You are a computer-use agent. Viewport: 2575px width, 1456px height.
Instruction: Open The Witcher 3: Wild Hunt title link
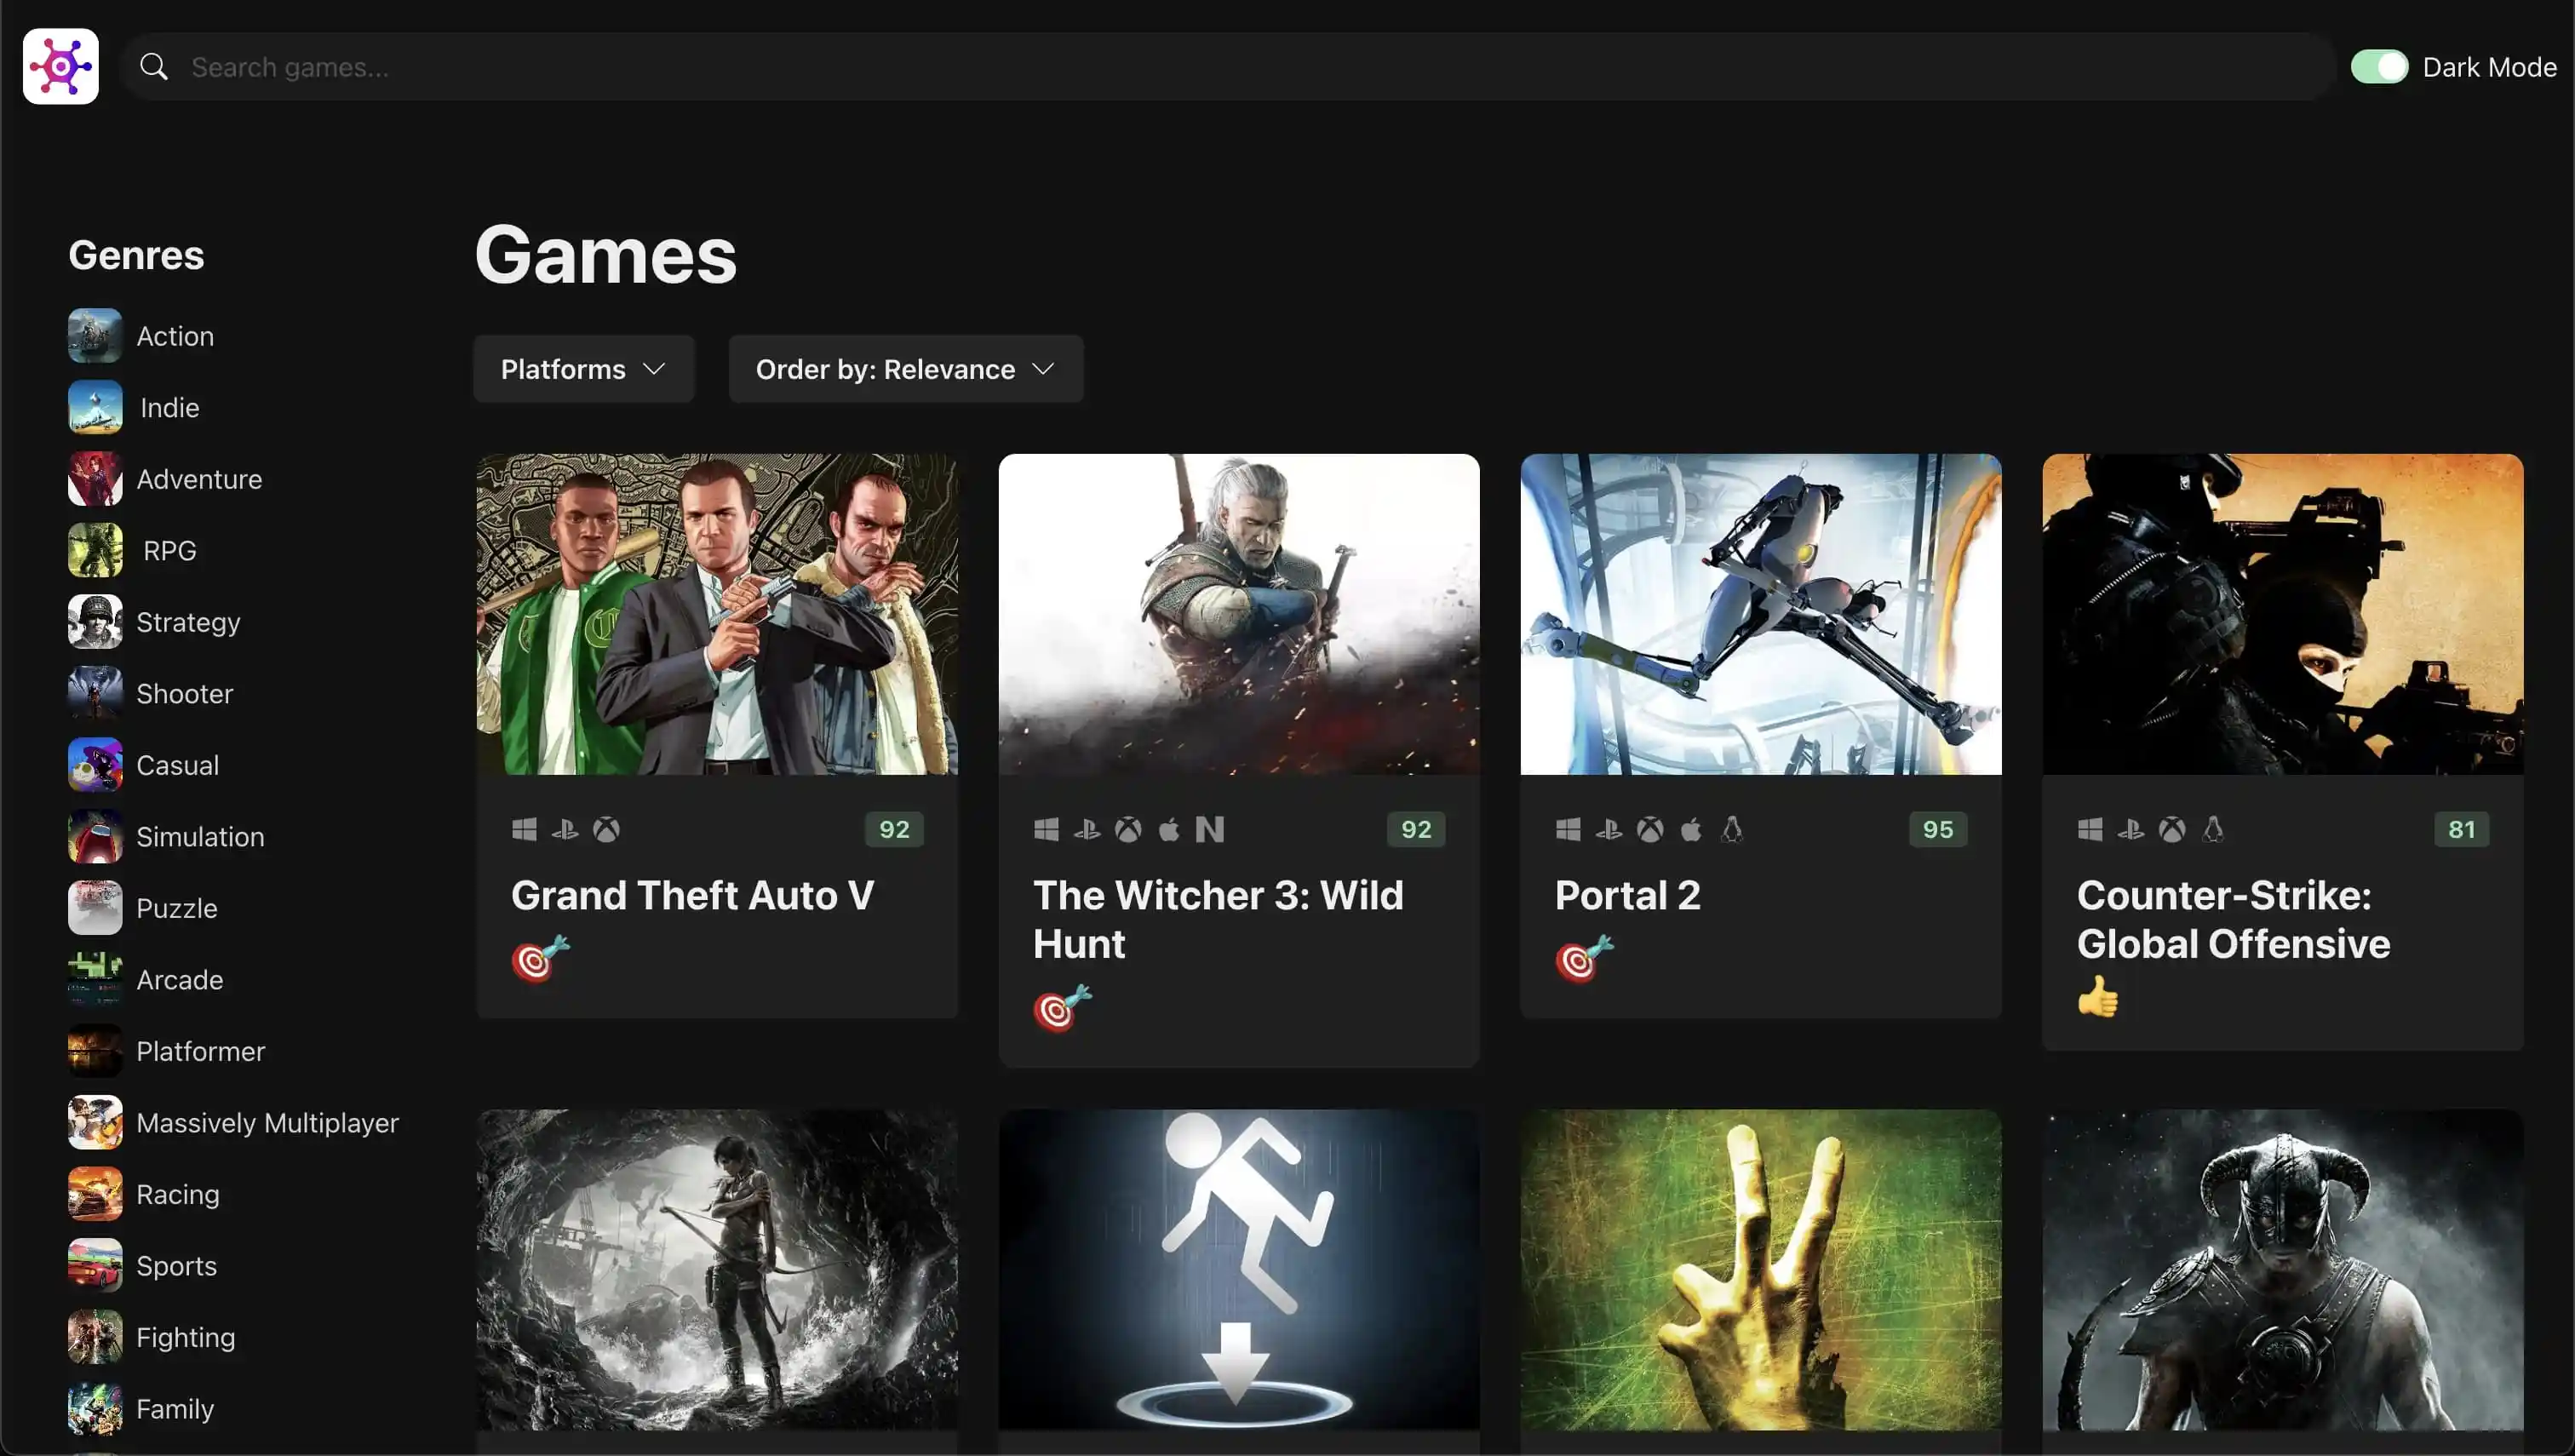1217,919
